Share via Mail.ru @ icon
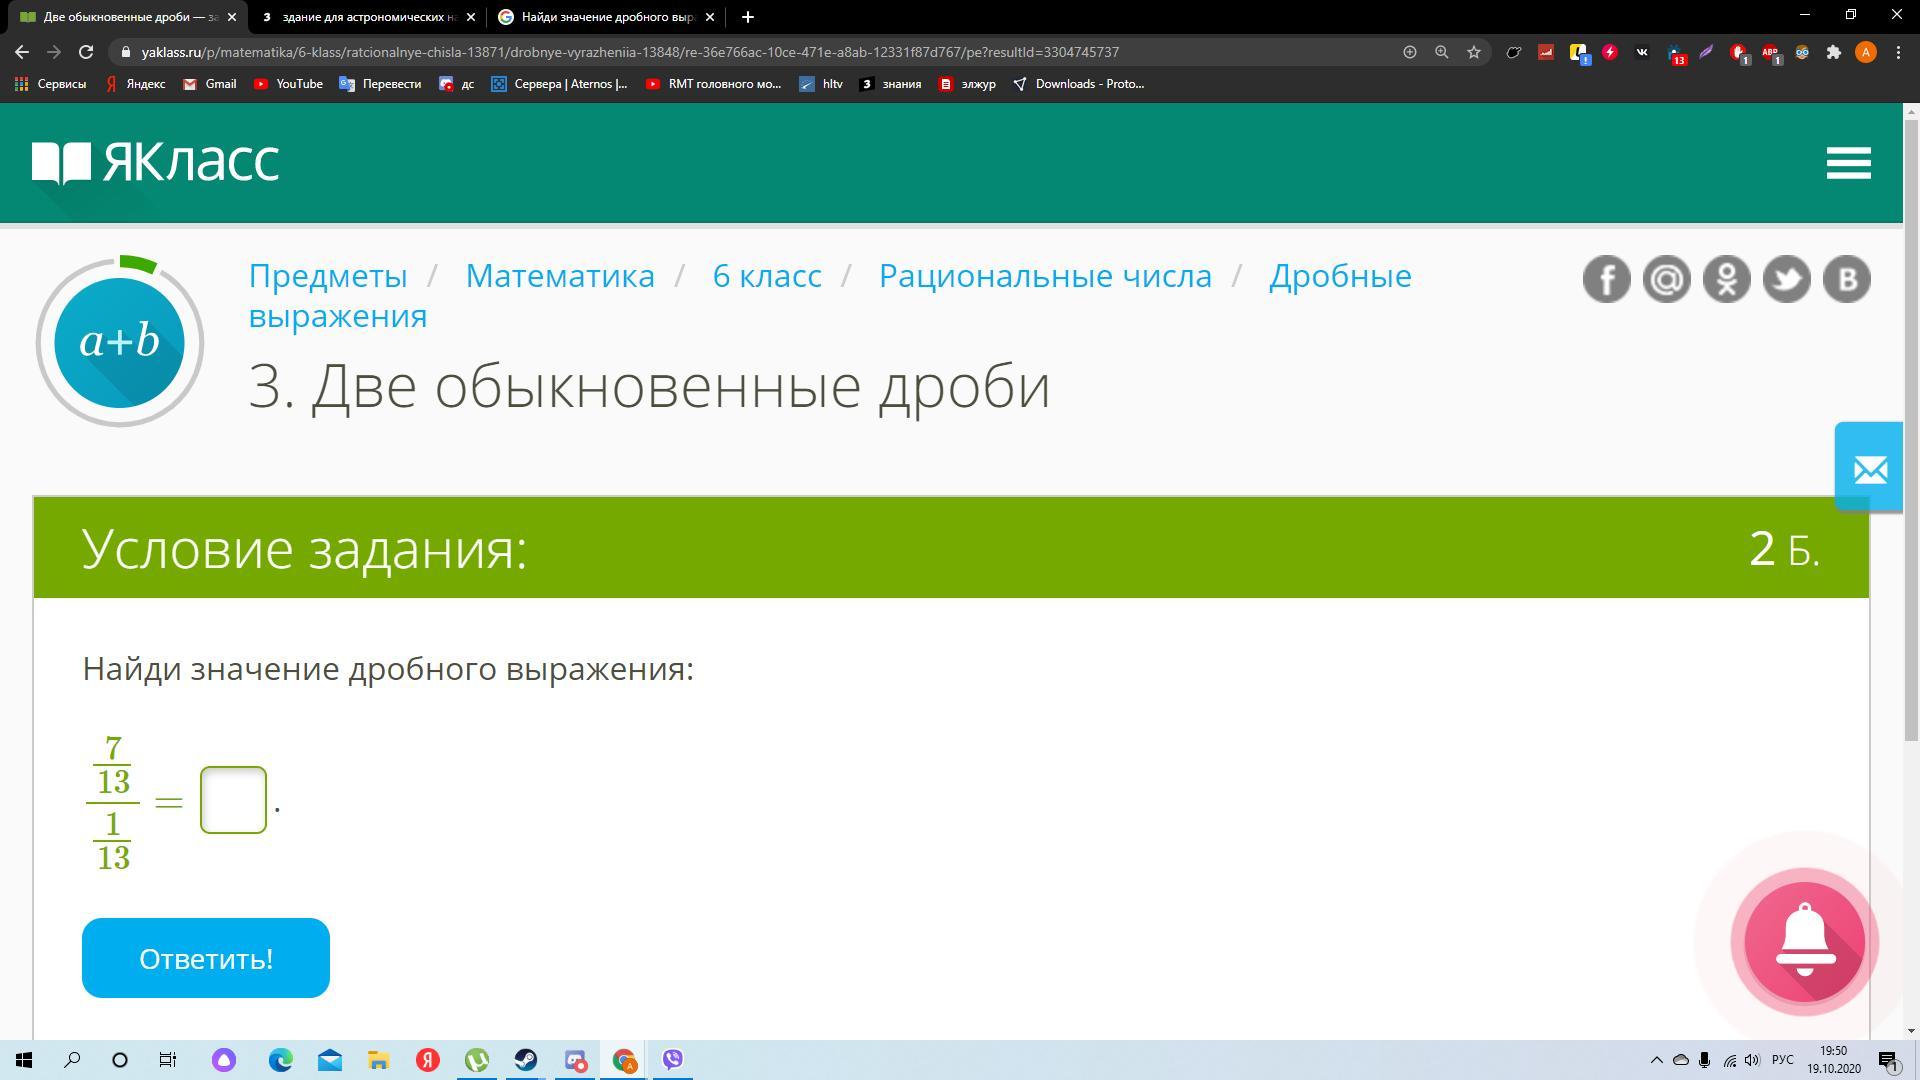 click(x=1666, y=279)
